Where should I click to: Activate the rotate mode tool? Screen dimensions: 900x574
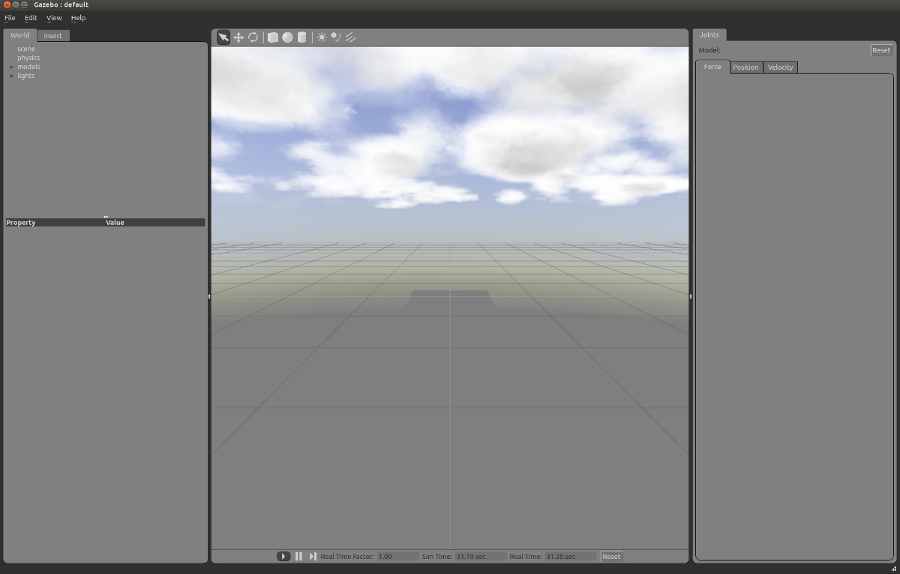coord(253,37)
